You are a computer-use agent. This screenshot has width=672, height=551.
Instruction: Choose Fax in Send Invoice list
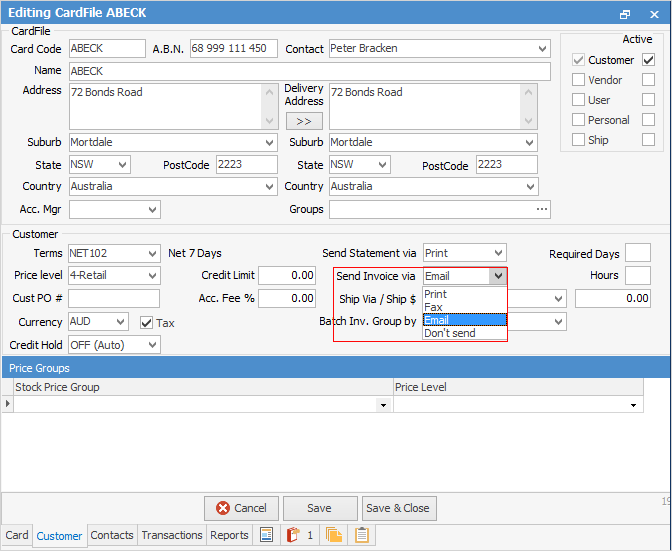[433, 307]
